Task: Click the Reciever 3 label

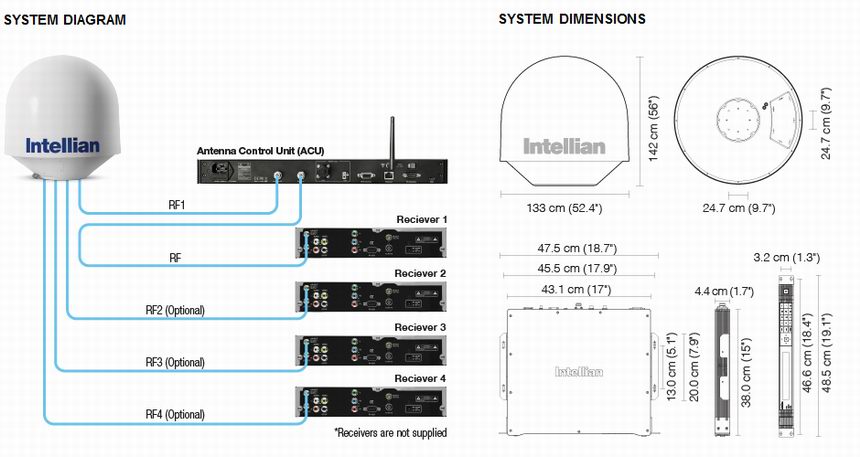Action: point(420,327)
